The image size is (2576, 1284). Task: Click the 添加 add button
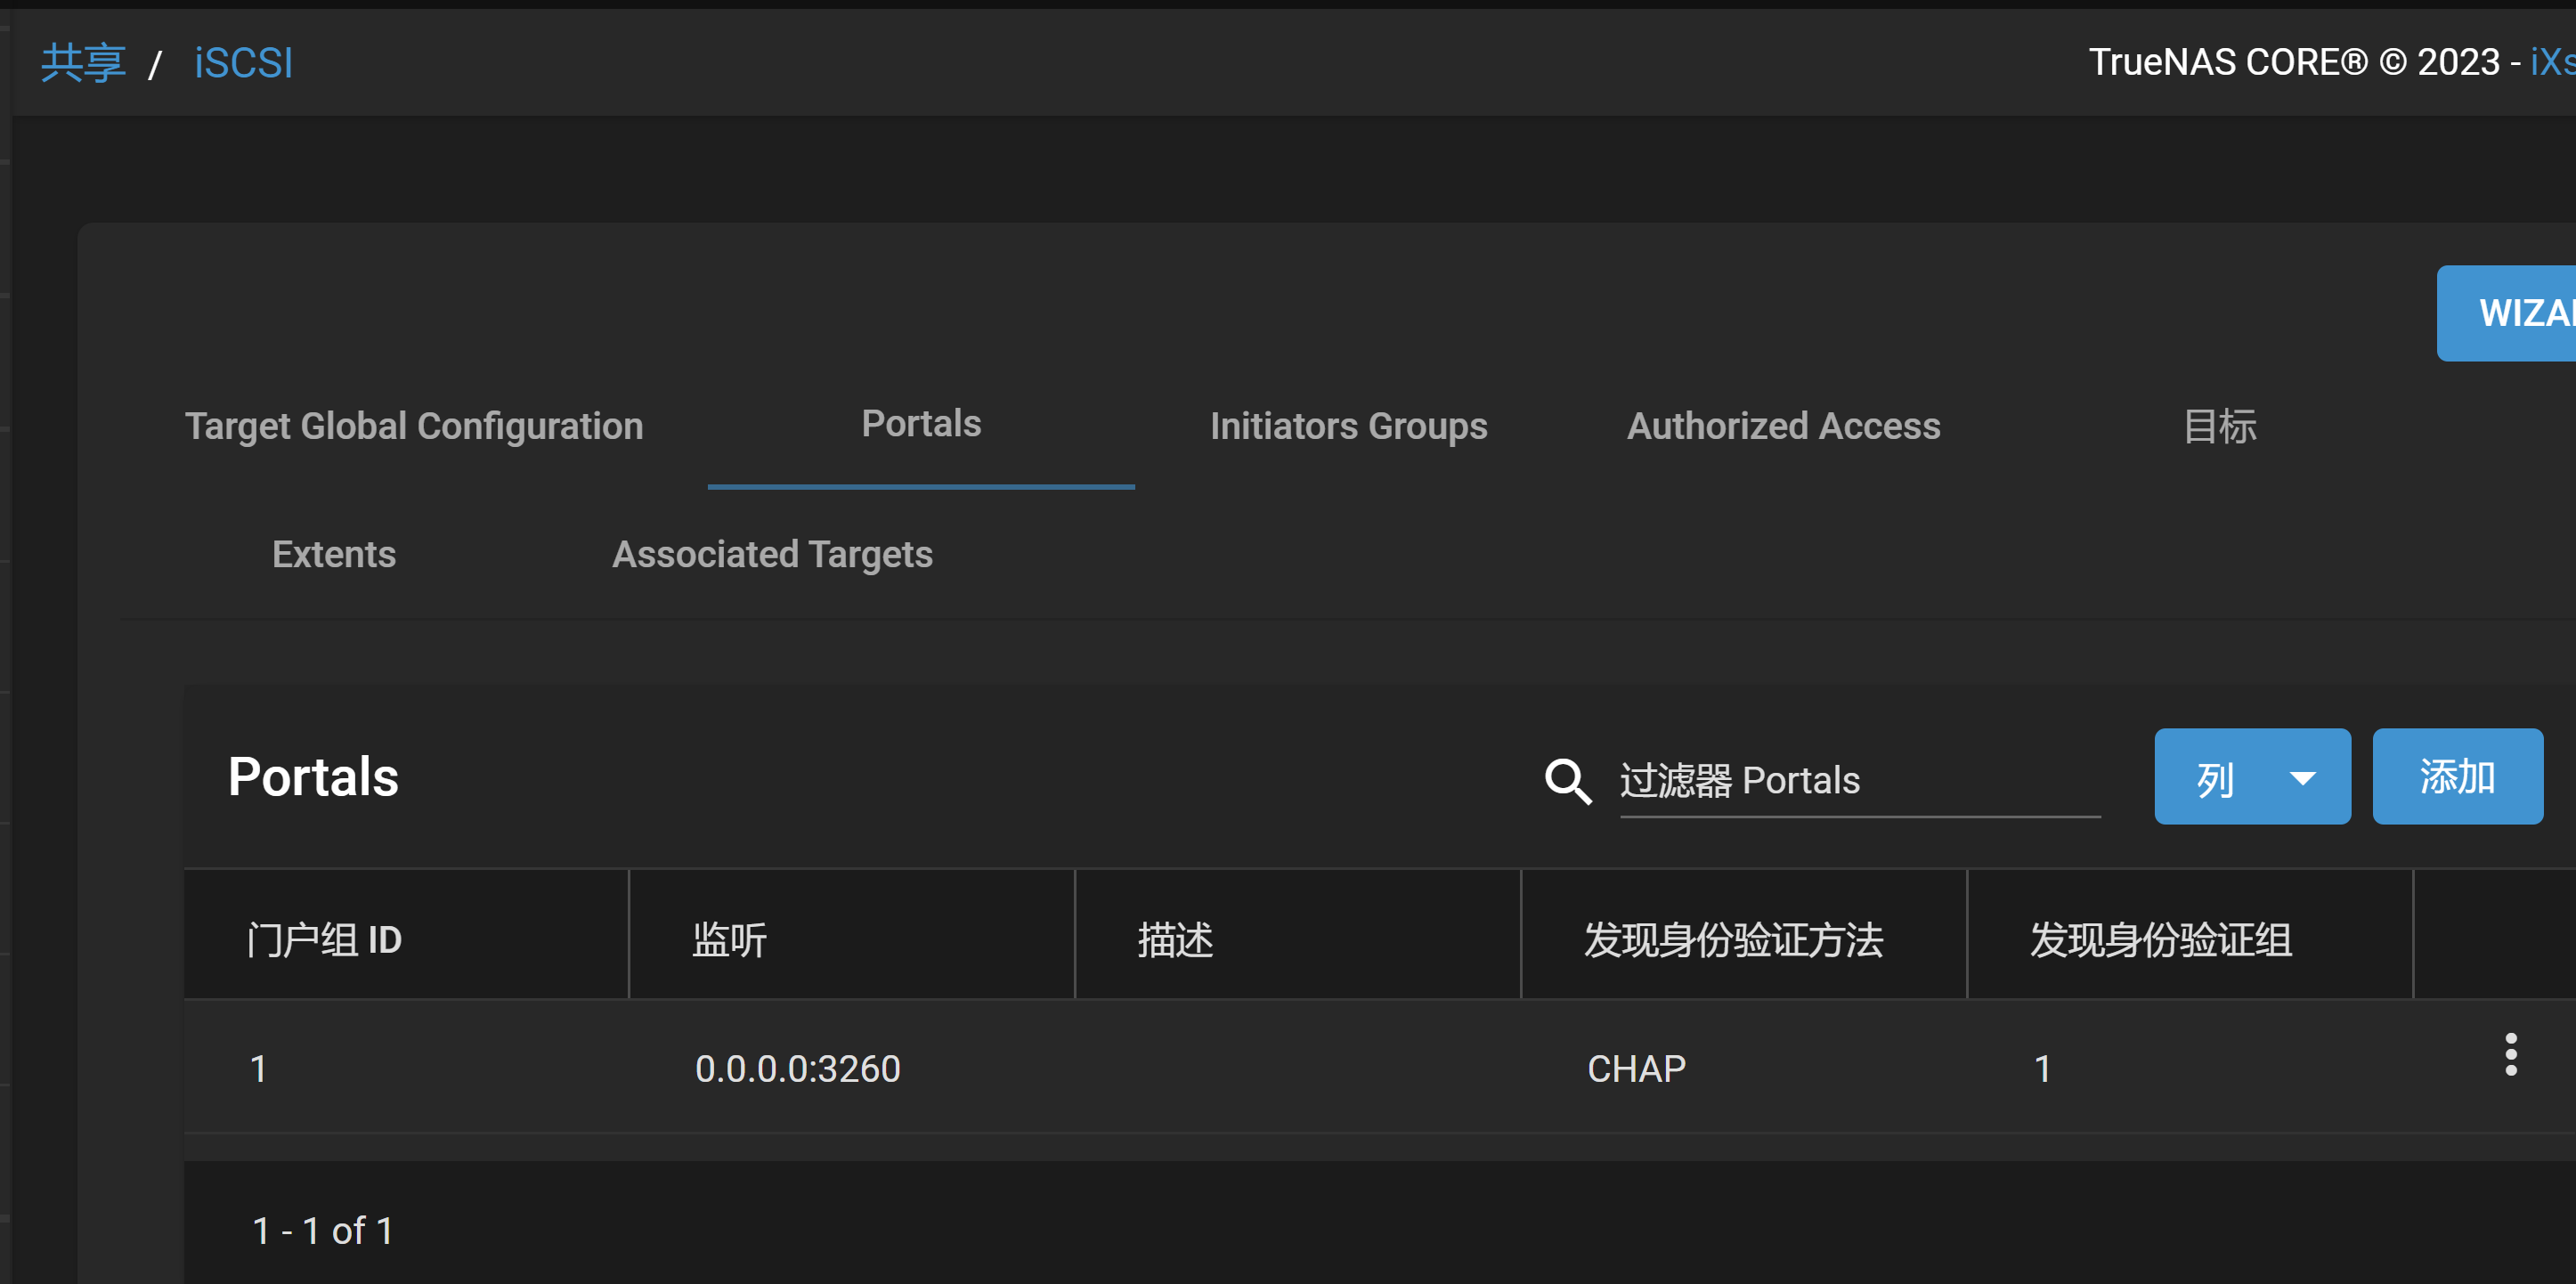[2457, 777]
